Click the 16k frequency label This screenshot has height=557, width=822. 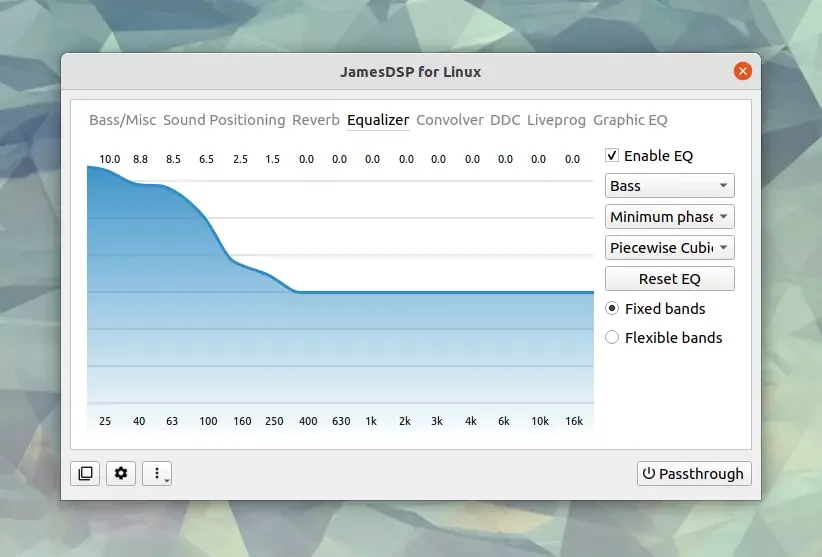(574, 421)
